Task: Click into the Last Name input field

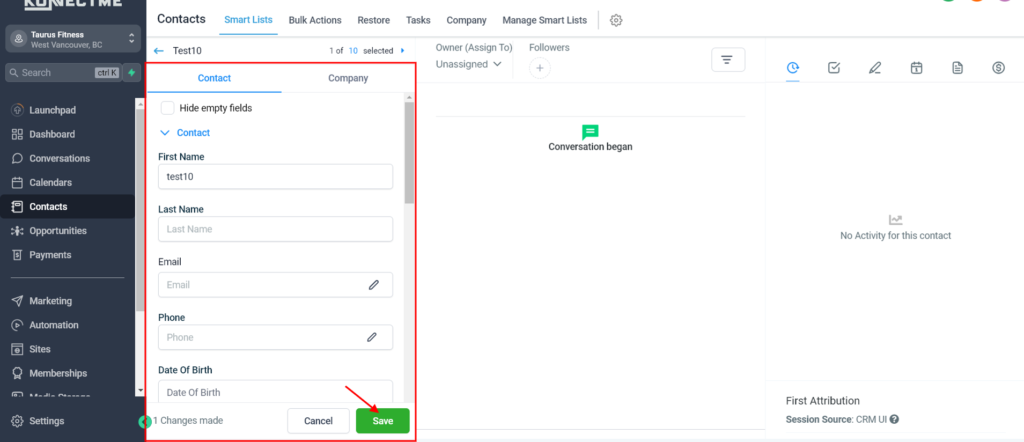Action: pos(275,229)
